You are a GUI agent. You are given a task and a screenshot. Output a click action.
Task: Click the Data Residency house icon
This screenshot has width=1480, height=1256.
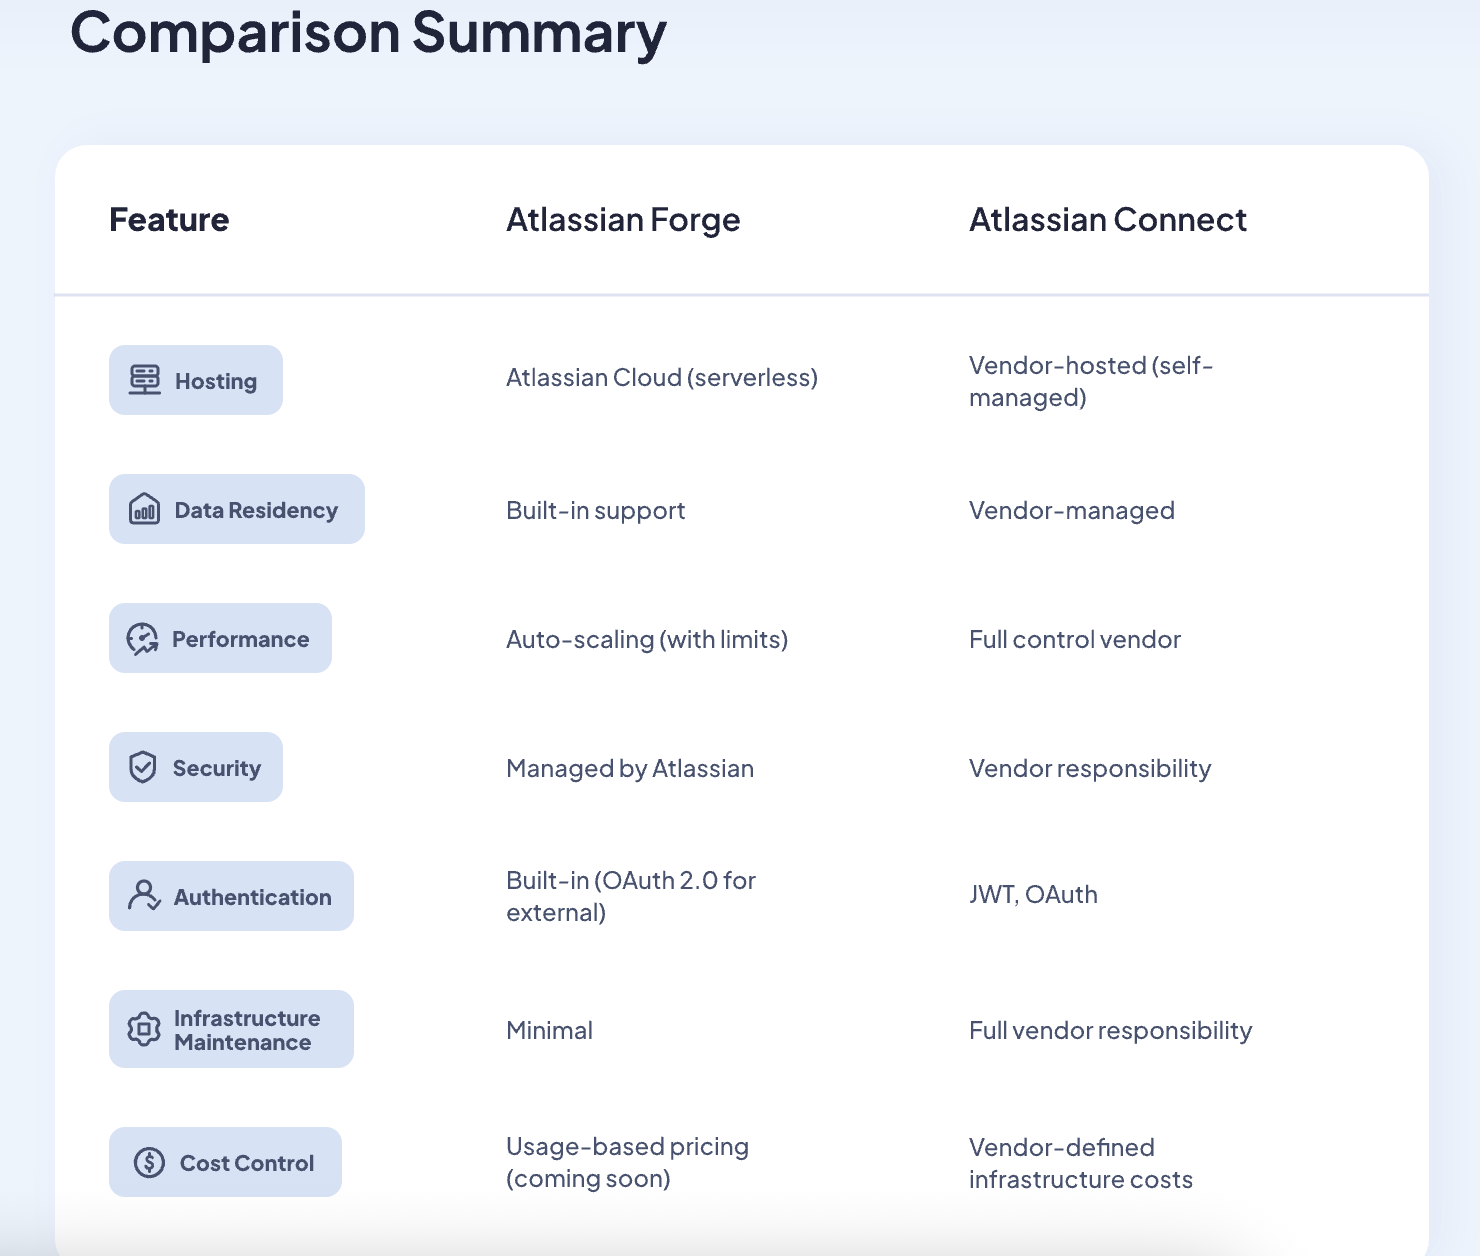[x=145, y=510]
